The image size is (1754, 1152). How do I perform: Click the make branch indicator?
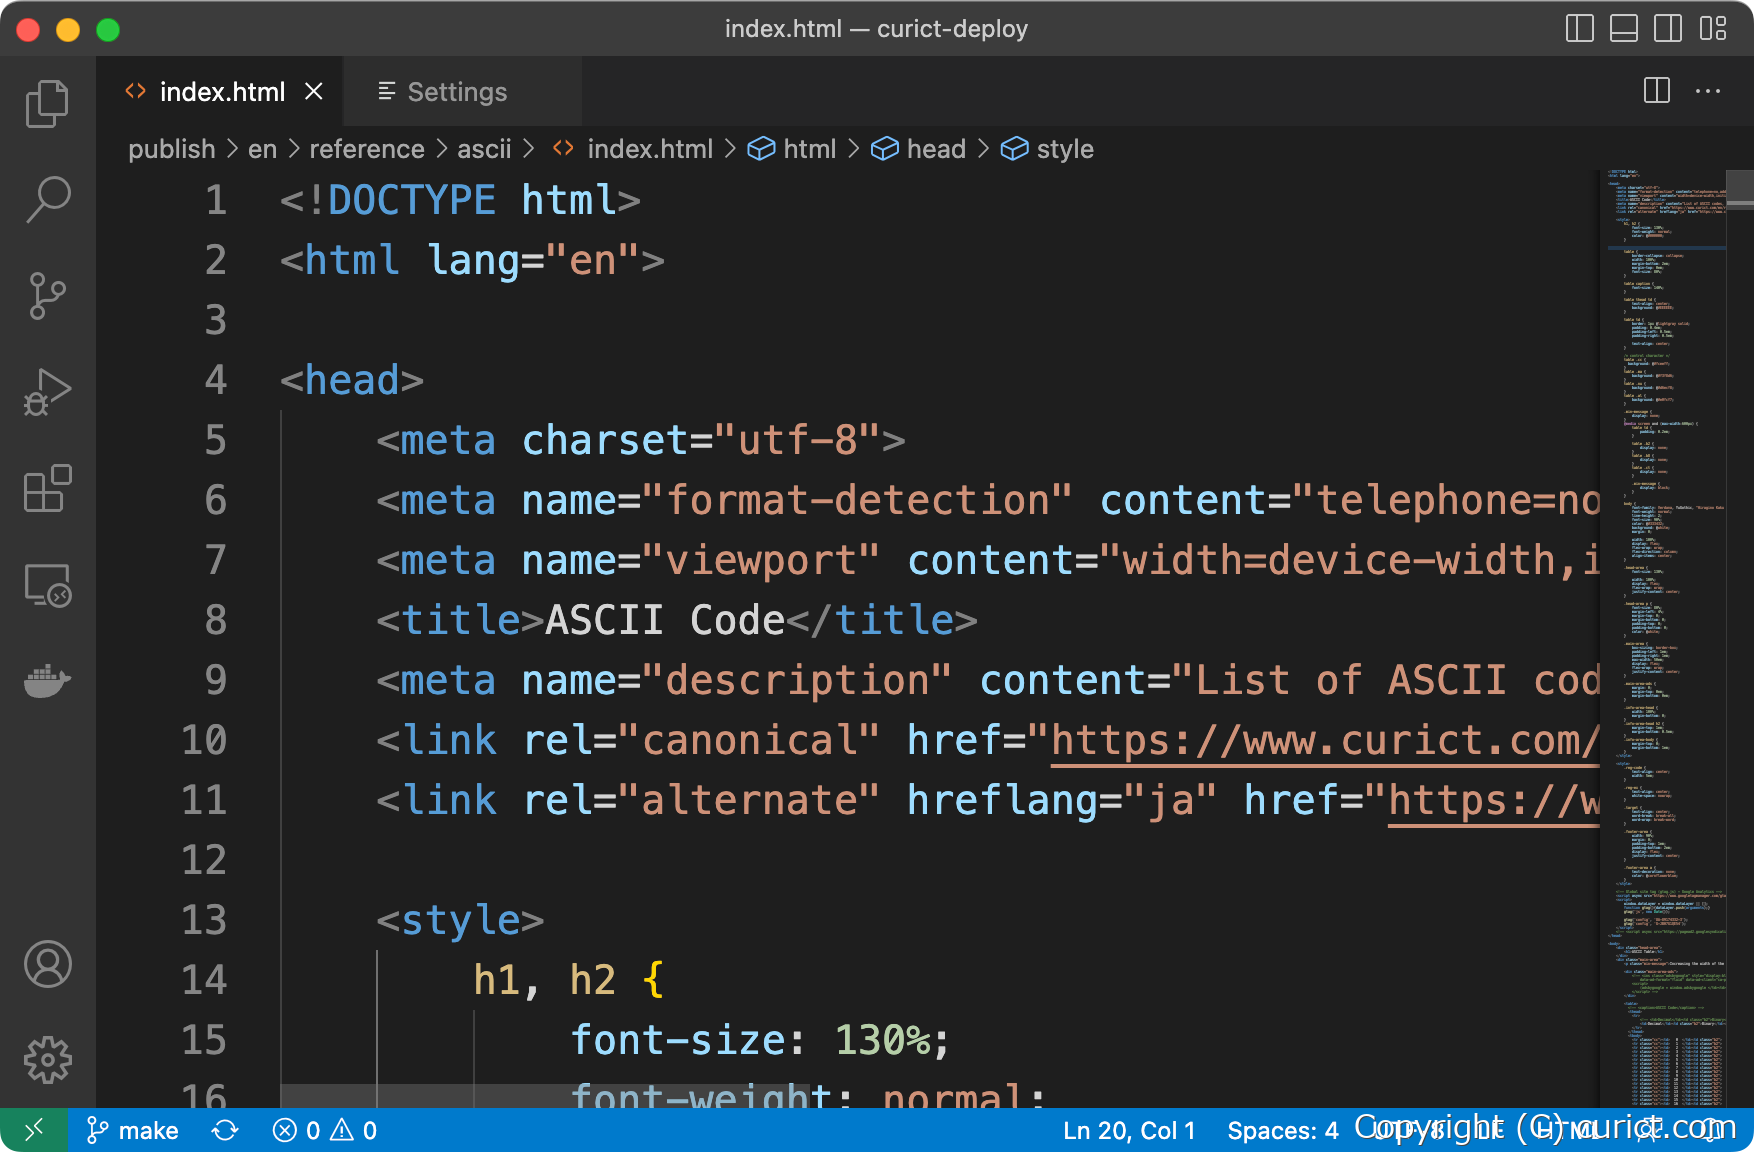coord(130,1129)
